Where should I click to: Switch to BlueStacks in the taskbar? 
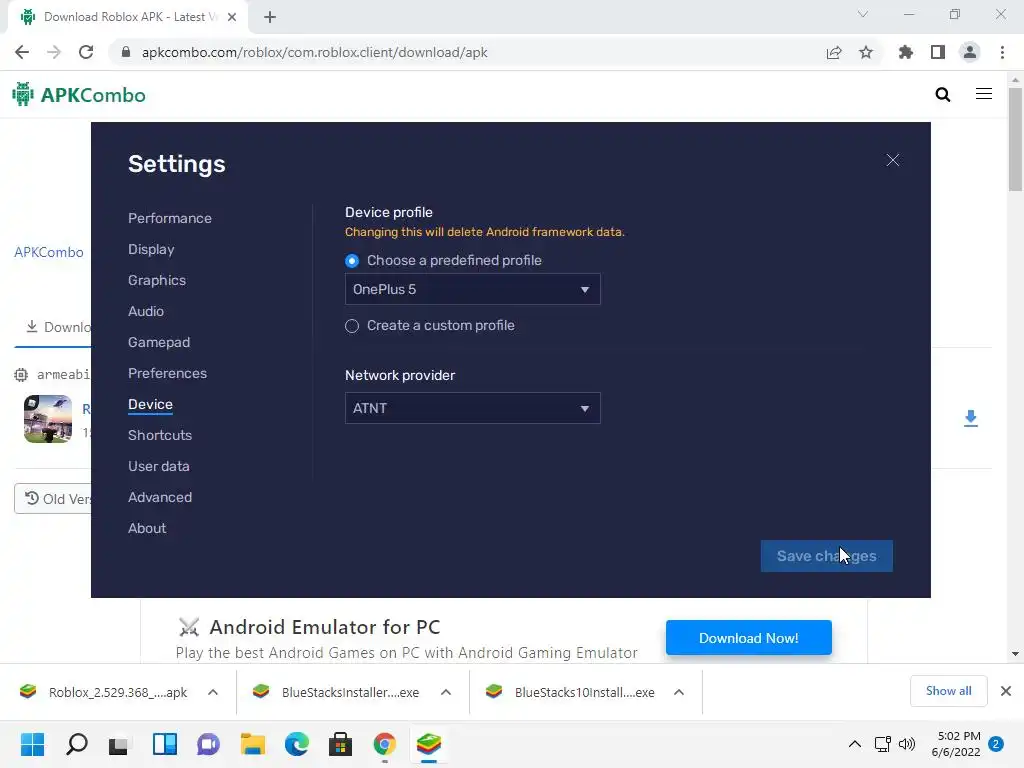428,744
